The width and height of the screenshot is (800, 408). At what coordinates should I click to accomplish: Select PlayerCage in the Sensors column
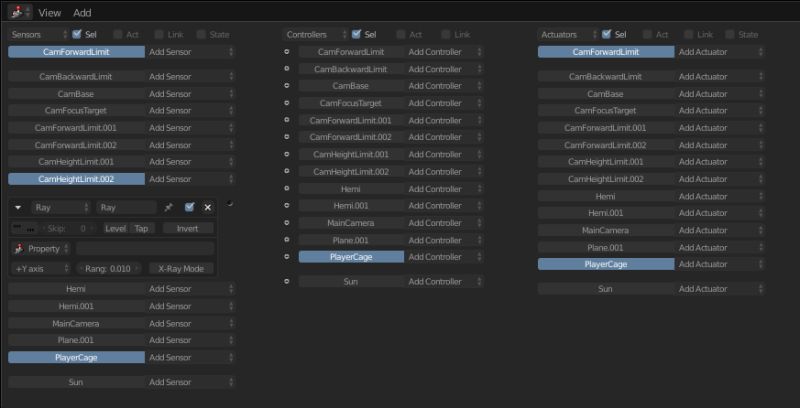pos(77,358)
